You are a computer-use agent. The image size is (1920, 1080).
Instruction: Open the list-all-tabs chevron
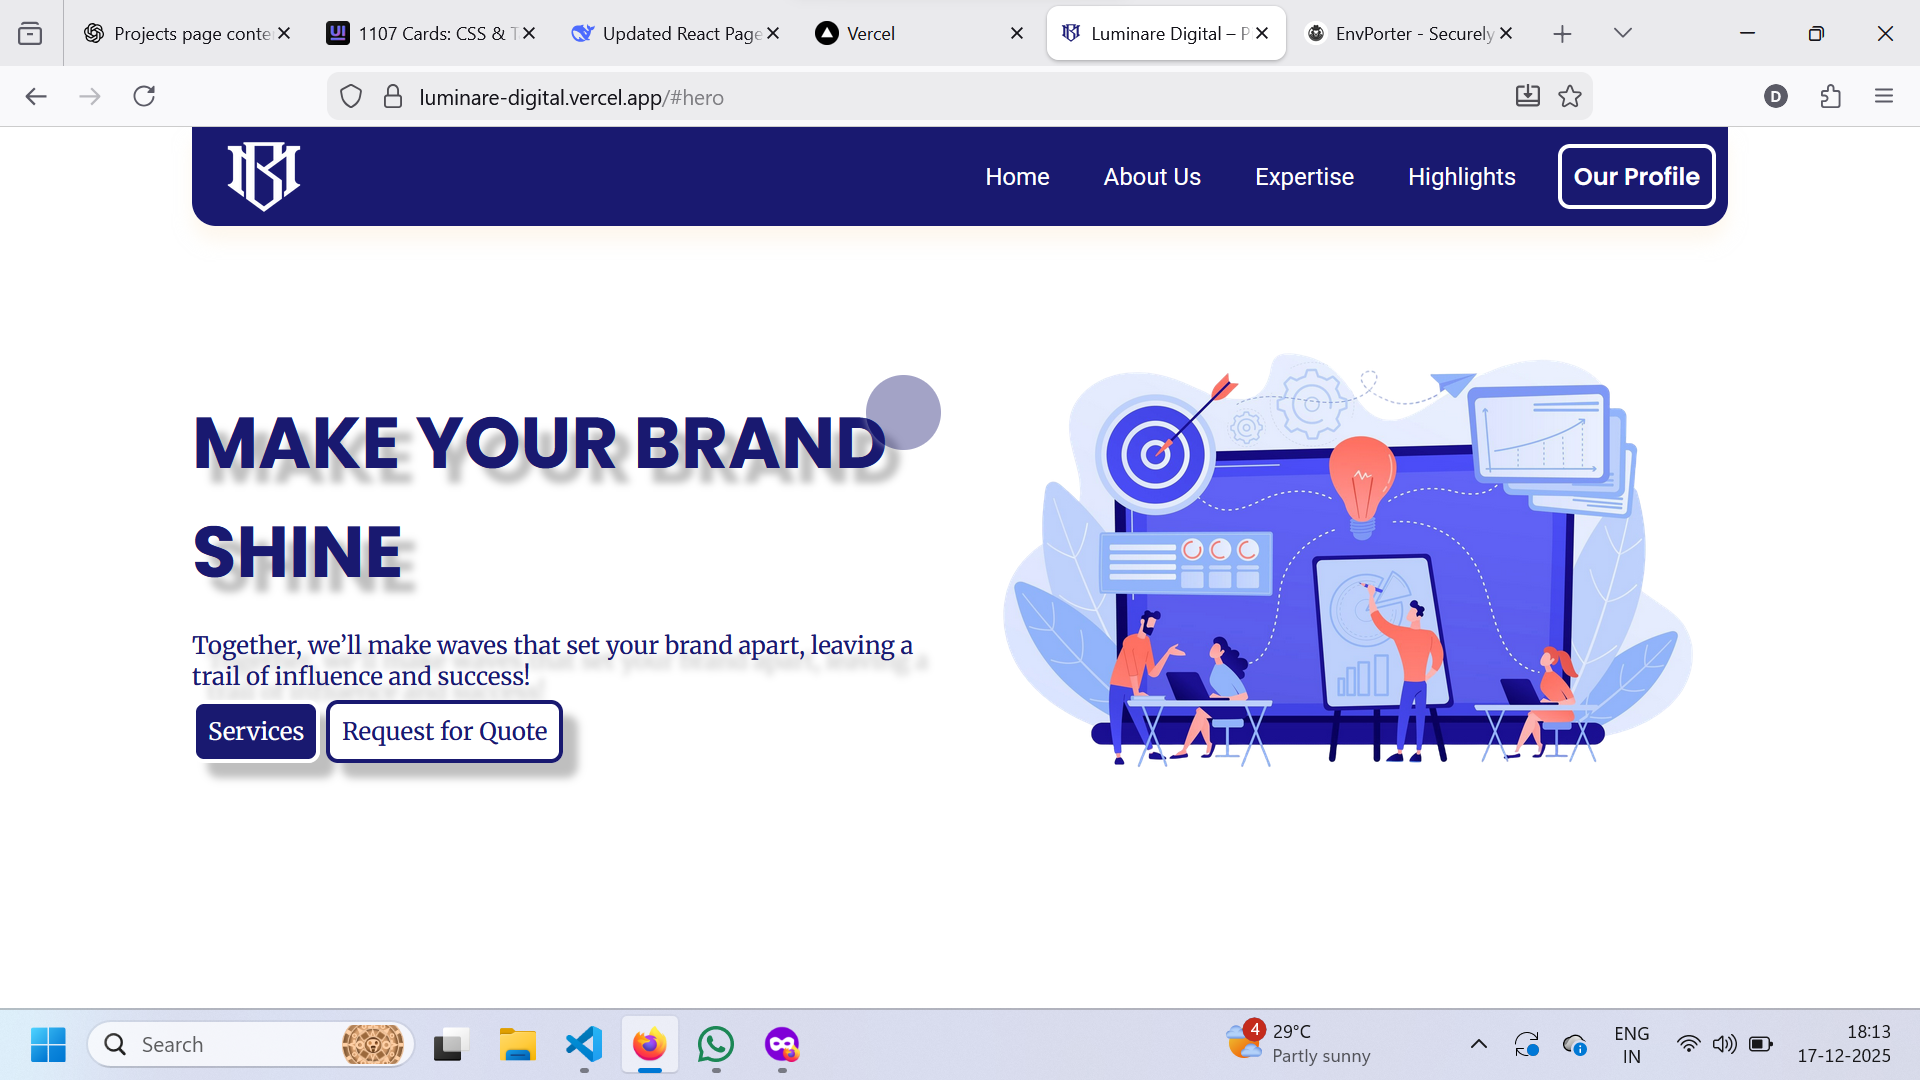1622,33
